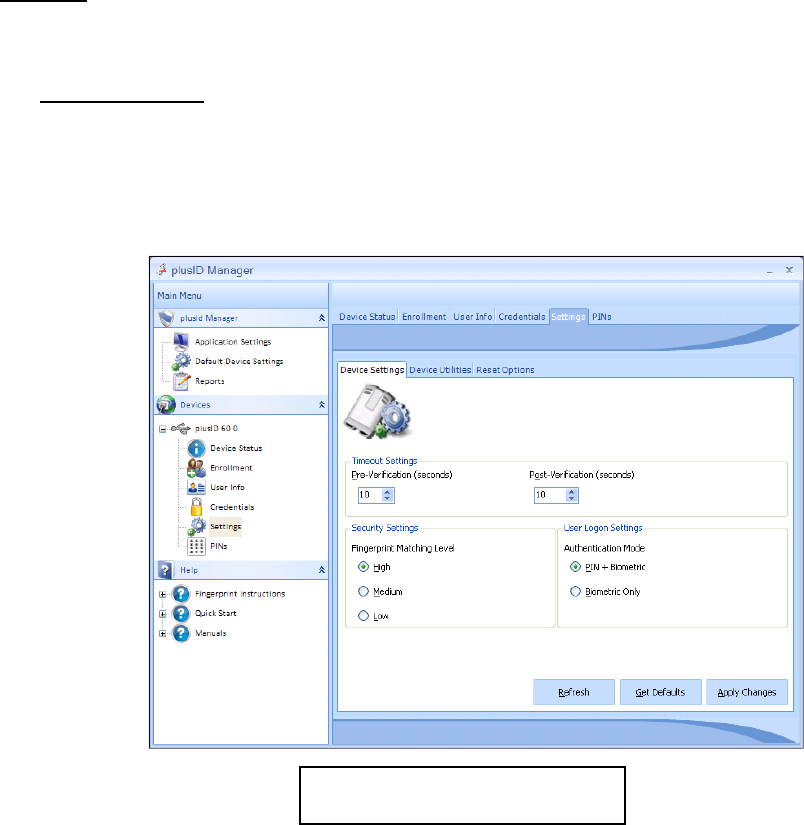Screen dimensions: 804x825
Task: Click the plusId Manager shield icon
Action: click(166, 318)
